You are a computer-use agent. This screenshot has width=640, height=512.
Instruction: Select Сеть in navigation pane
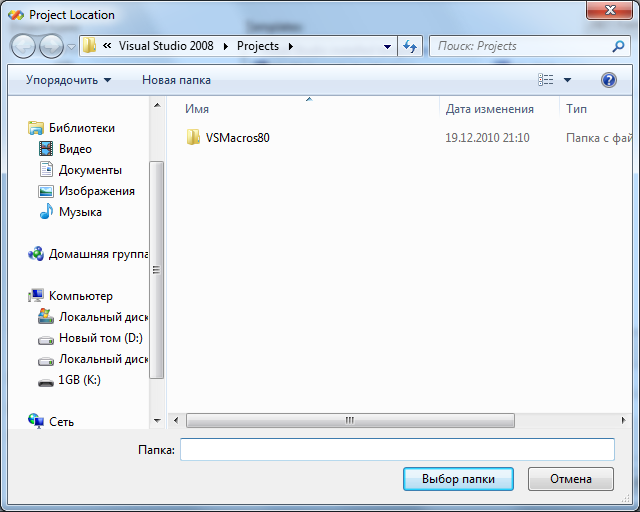[x=61, y=422]
